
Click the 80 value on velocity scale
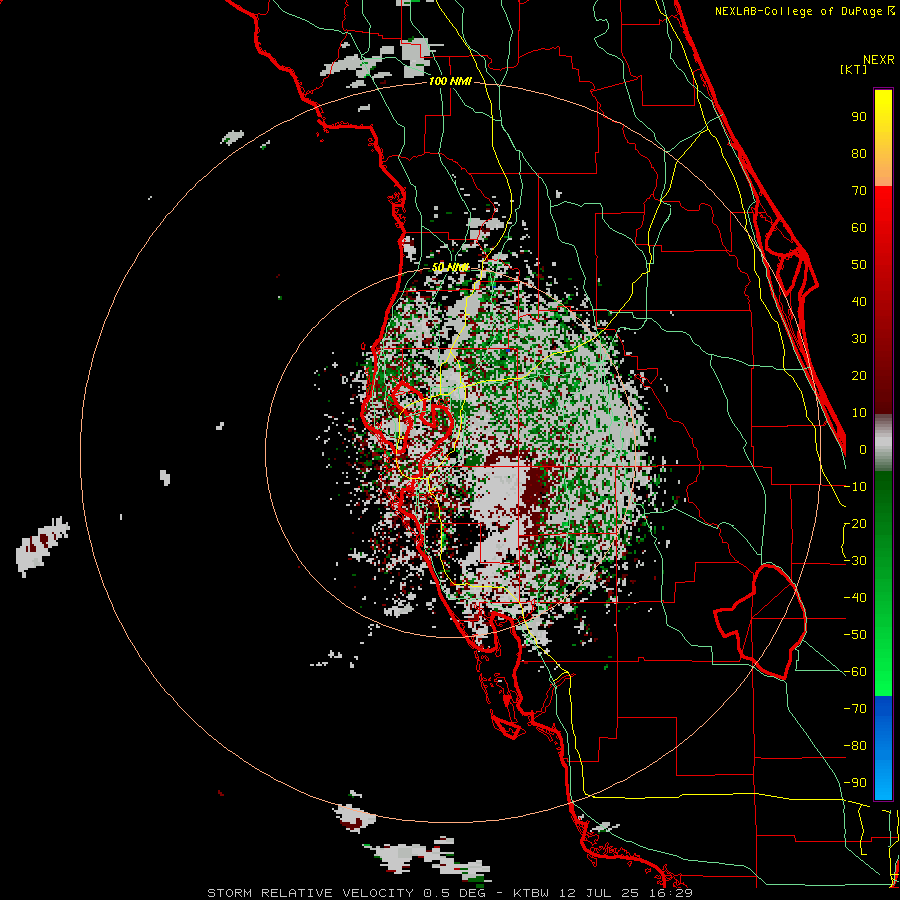click(859, 153)
